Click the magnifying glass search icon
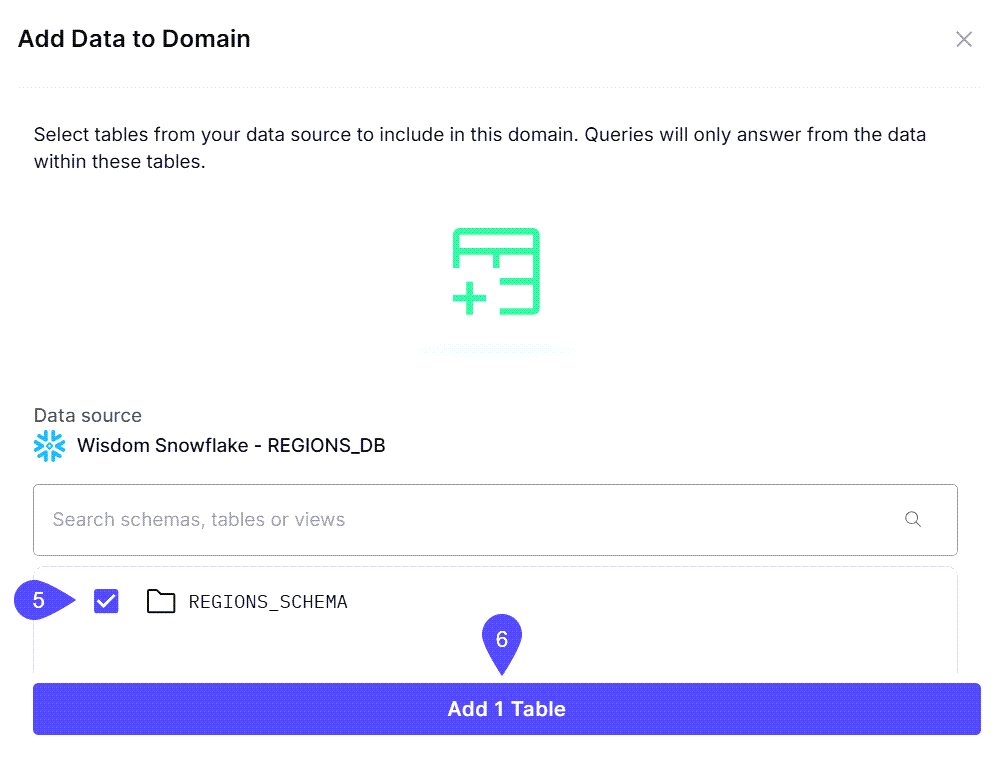 coord(912,519)
